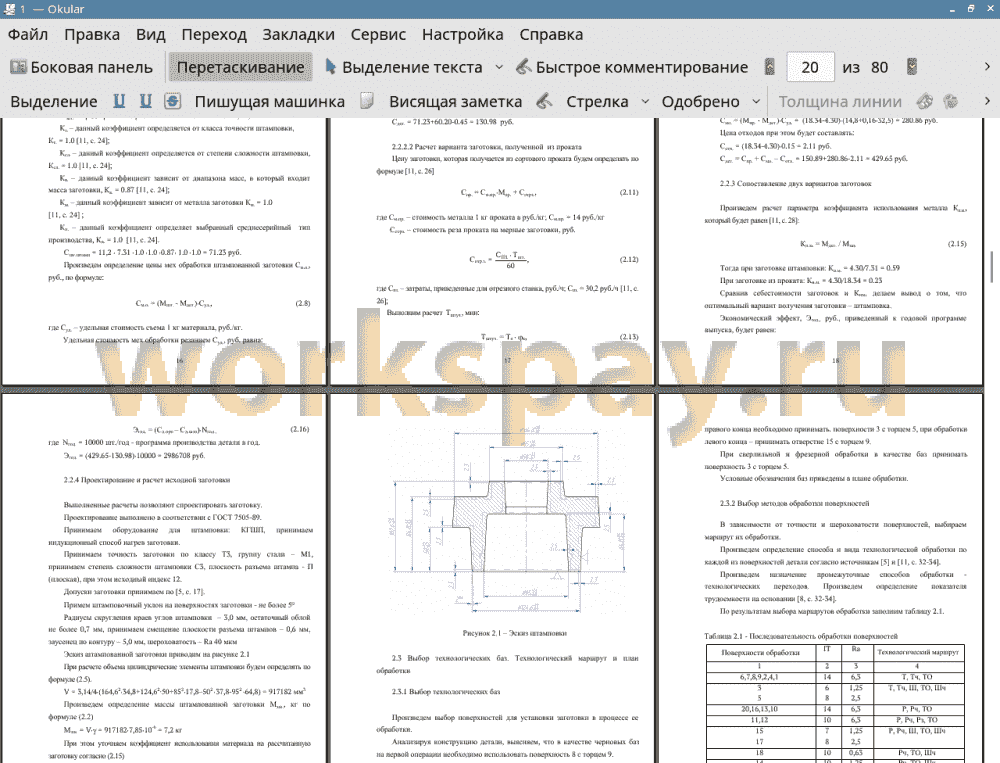Screen dimensions: 1000x763
Task: Expand the top toolbar overflow chevron
Action: coord(987,67)
